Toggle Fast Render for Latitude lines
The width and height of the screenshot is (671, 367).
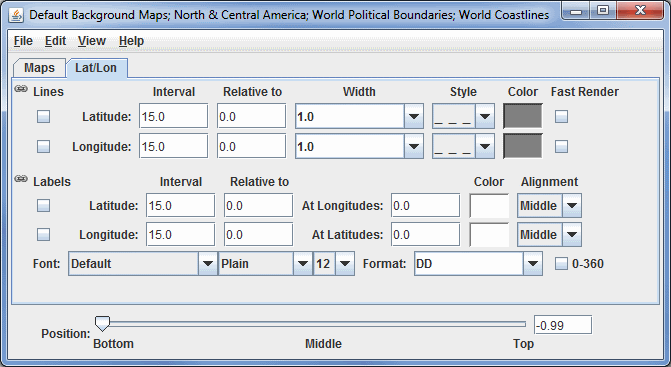(x=561, y=116)
